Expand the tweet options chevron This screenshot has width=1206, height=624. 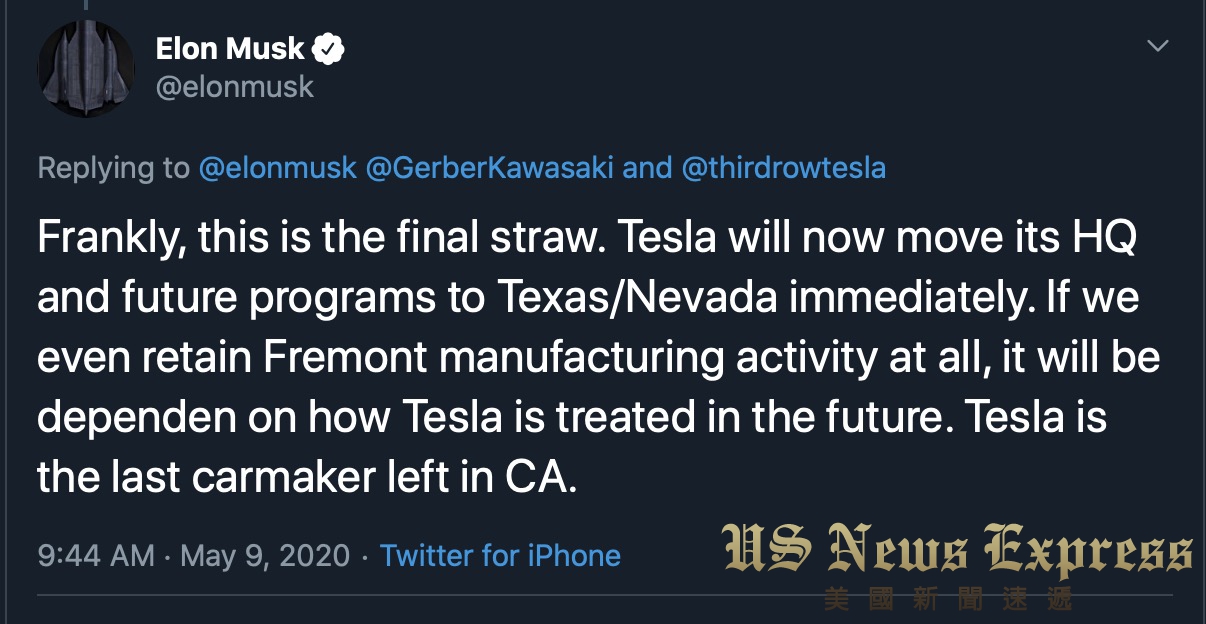[1157, 46]
